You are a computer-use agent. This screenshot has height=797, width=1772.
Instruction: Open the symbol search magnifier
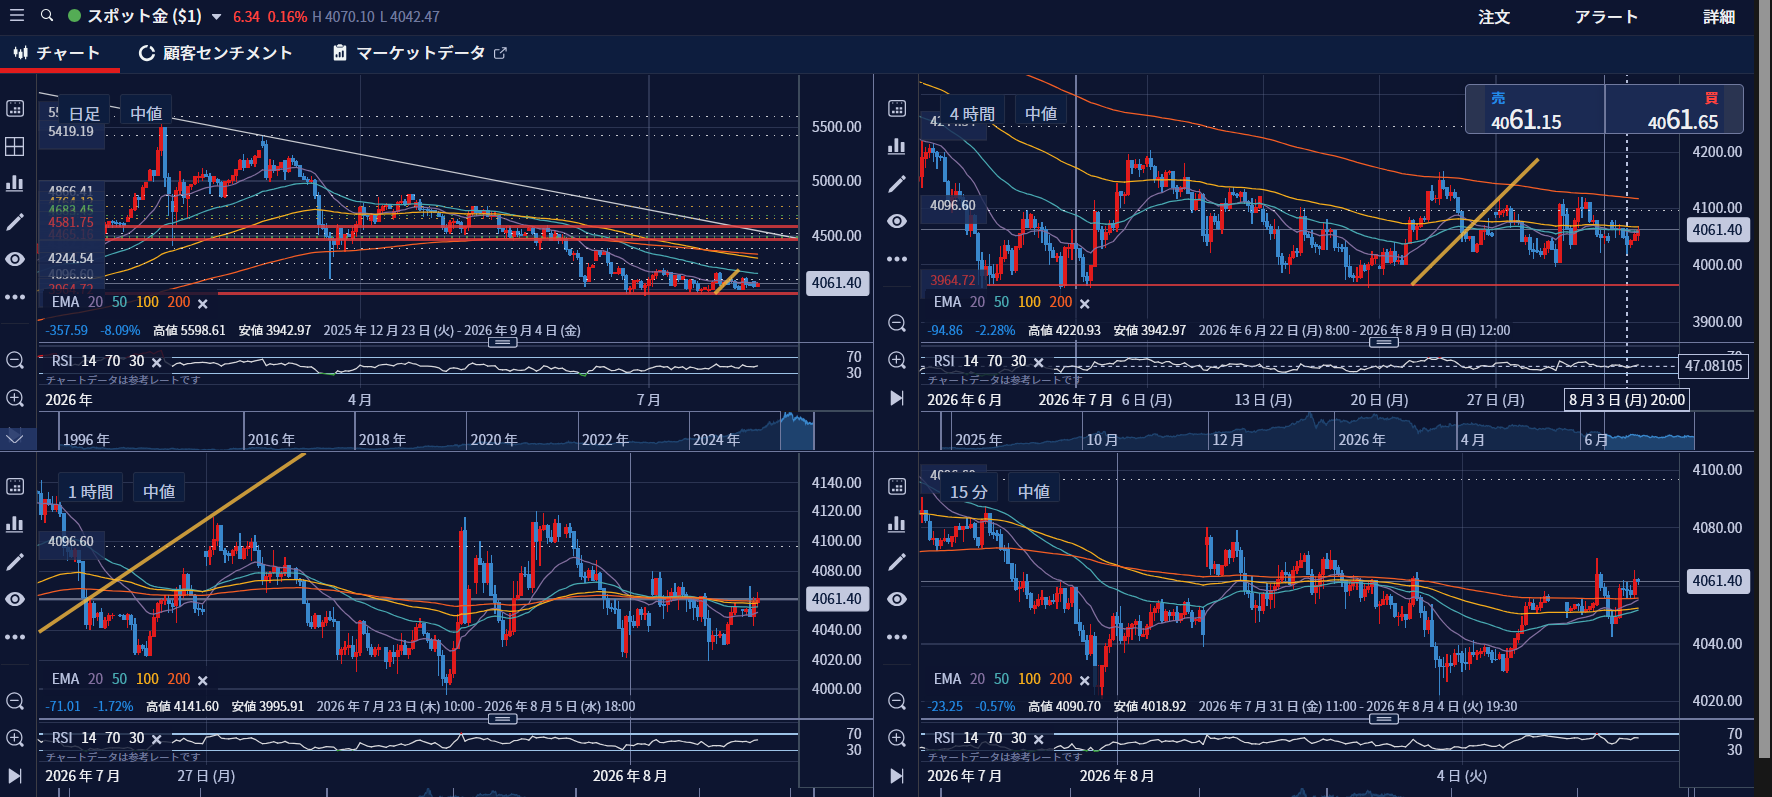47,16
